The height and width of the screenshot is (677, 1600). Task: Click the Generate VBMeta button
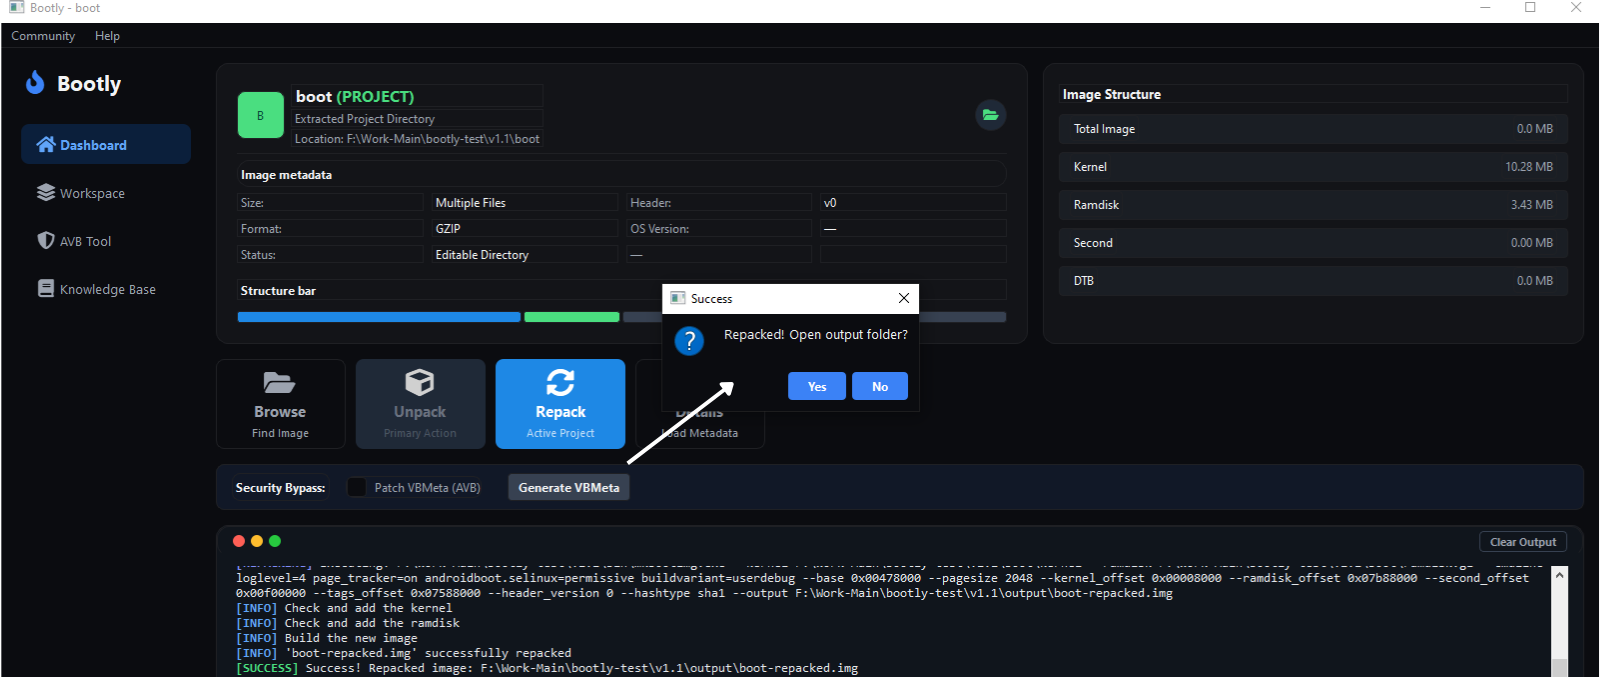click(x=569, y=487)
